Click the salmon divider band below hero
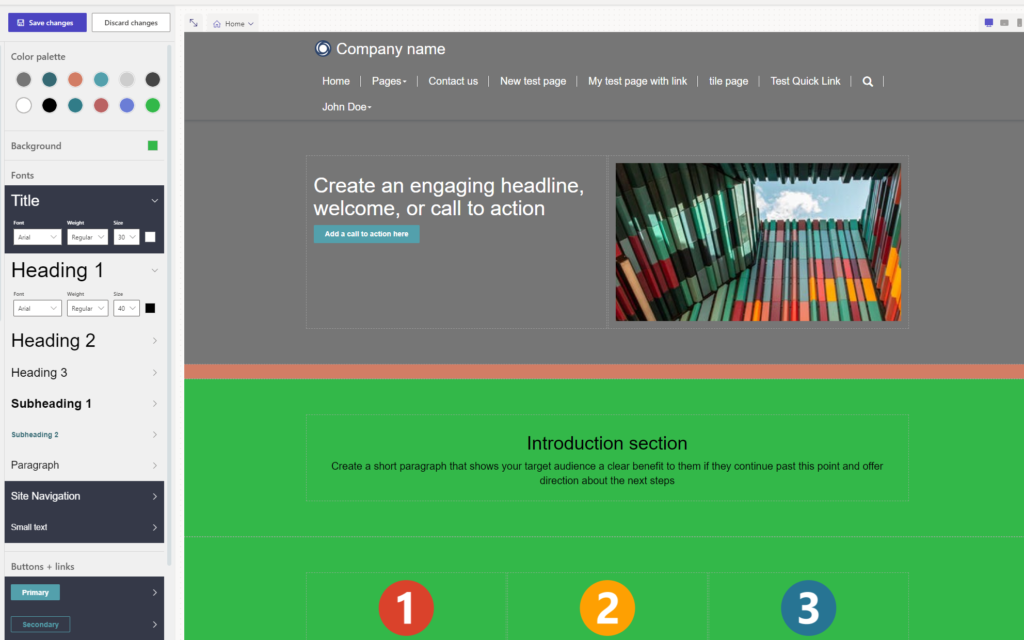 tap(604, 372)
